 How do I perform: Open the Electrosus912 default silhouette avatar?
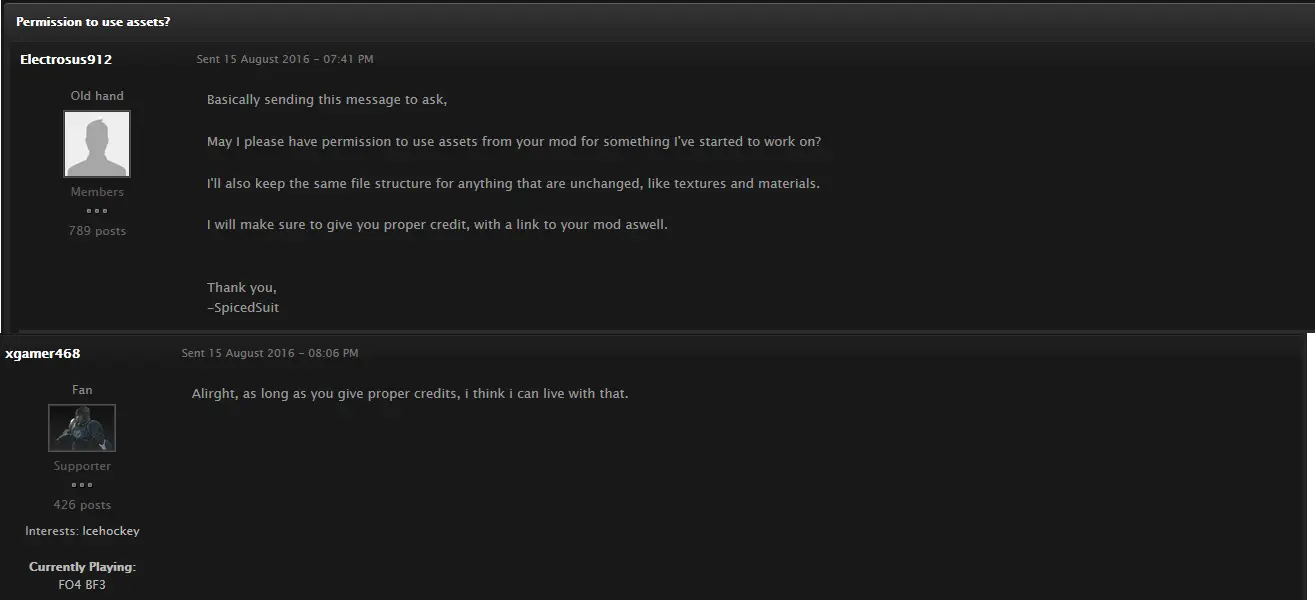(97, 144)
